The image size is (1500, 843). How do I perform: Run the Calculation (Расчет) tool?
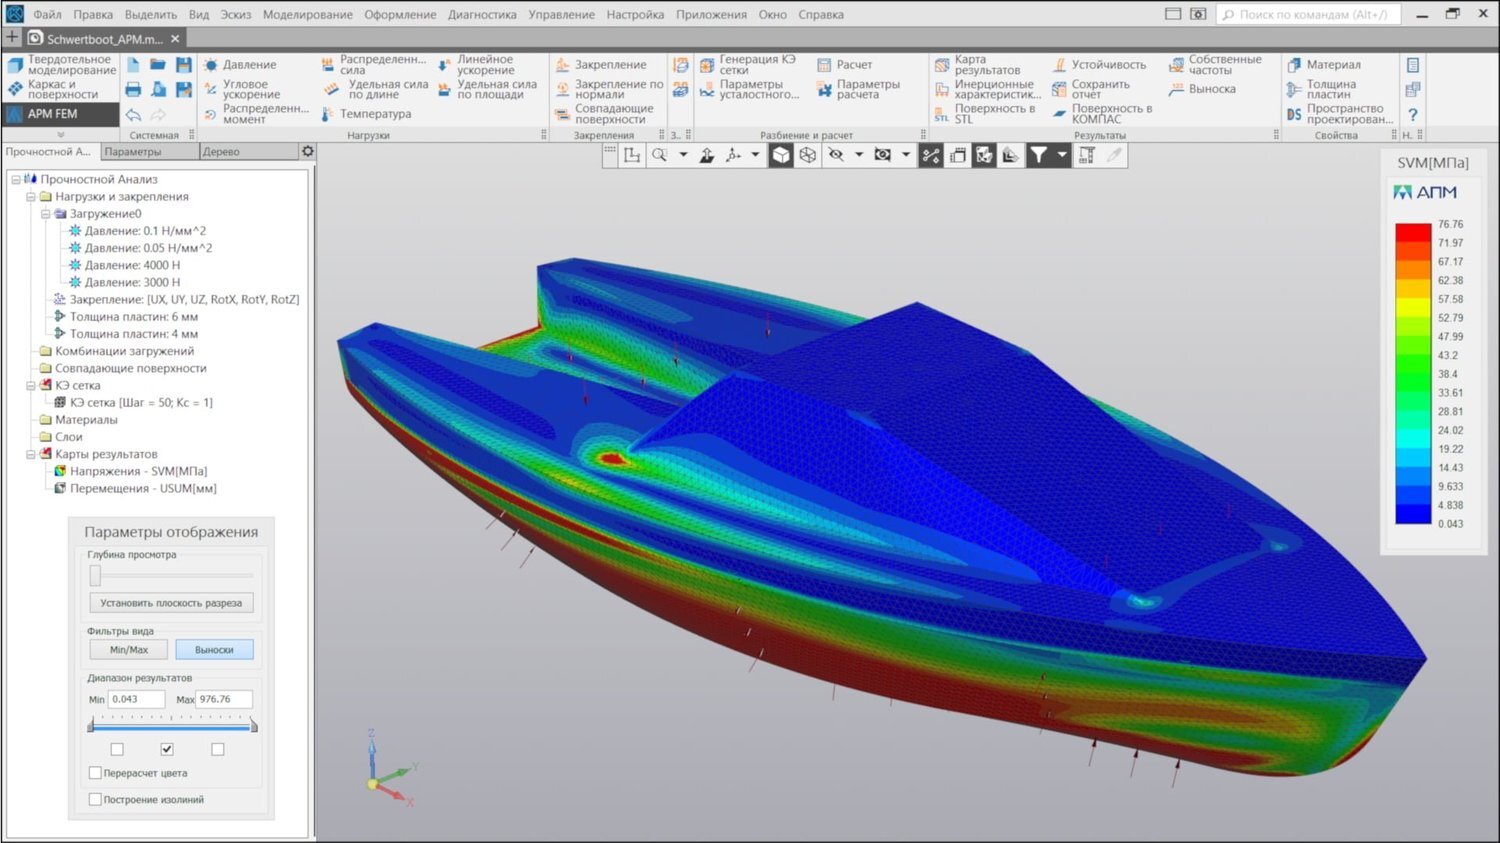[x=825, y=65]
